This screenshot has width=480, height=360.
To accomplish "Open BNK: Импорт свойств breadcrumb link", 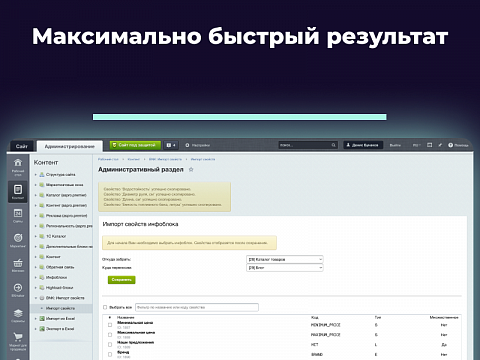I will [165, 159].
